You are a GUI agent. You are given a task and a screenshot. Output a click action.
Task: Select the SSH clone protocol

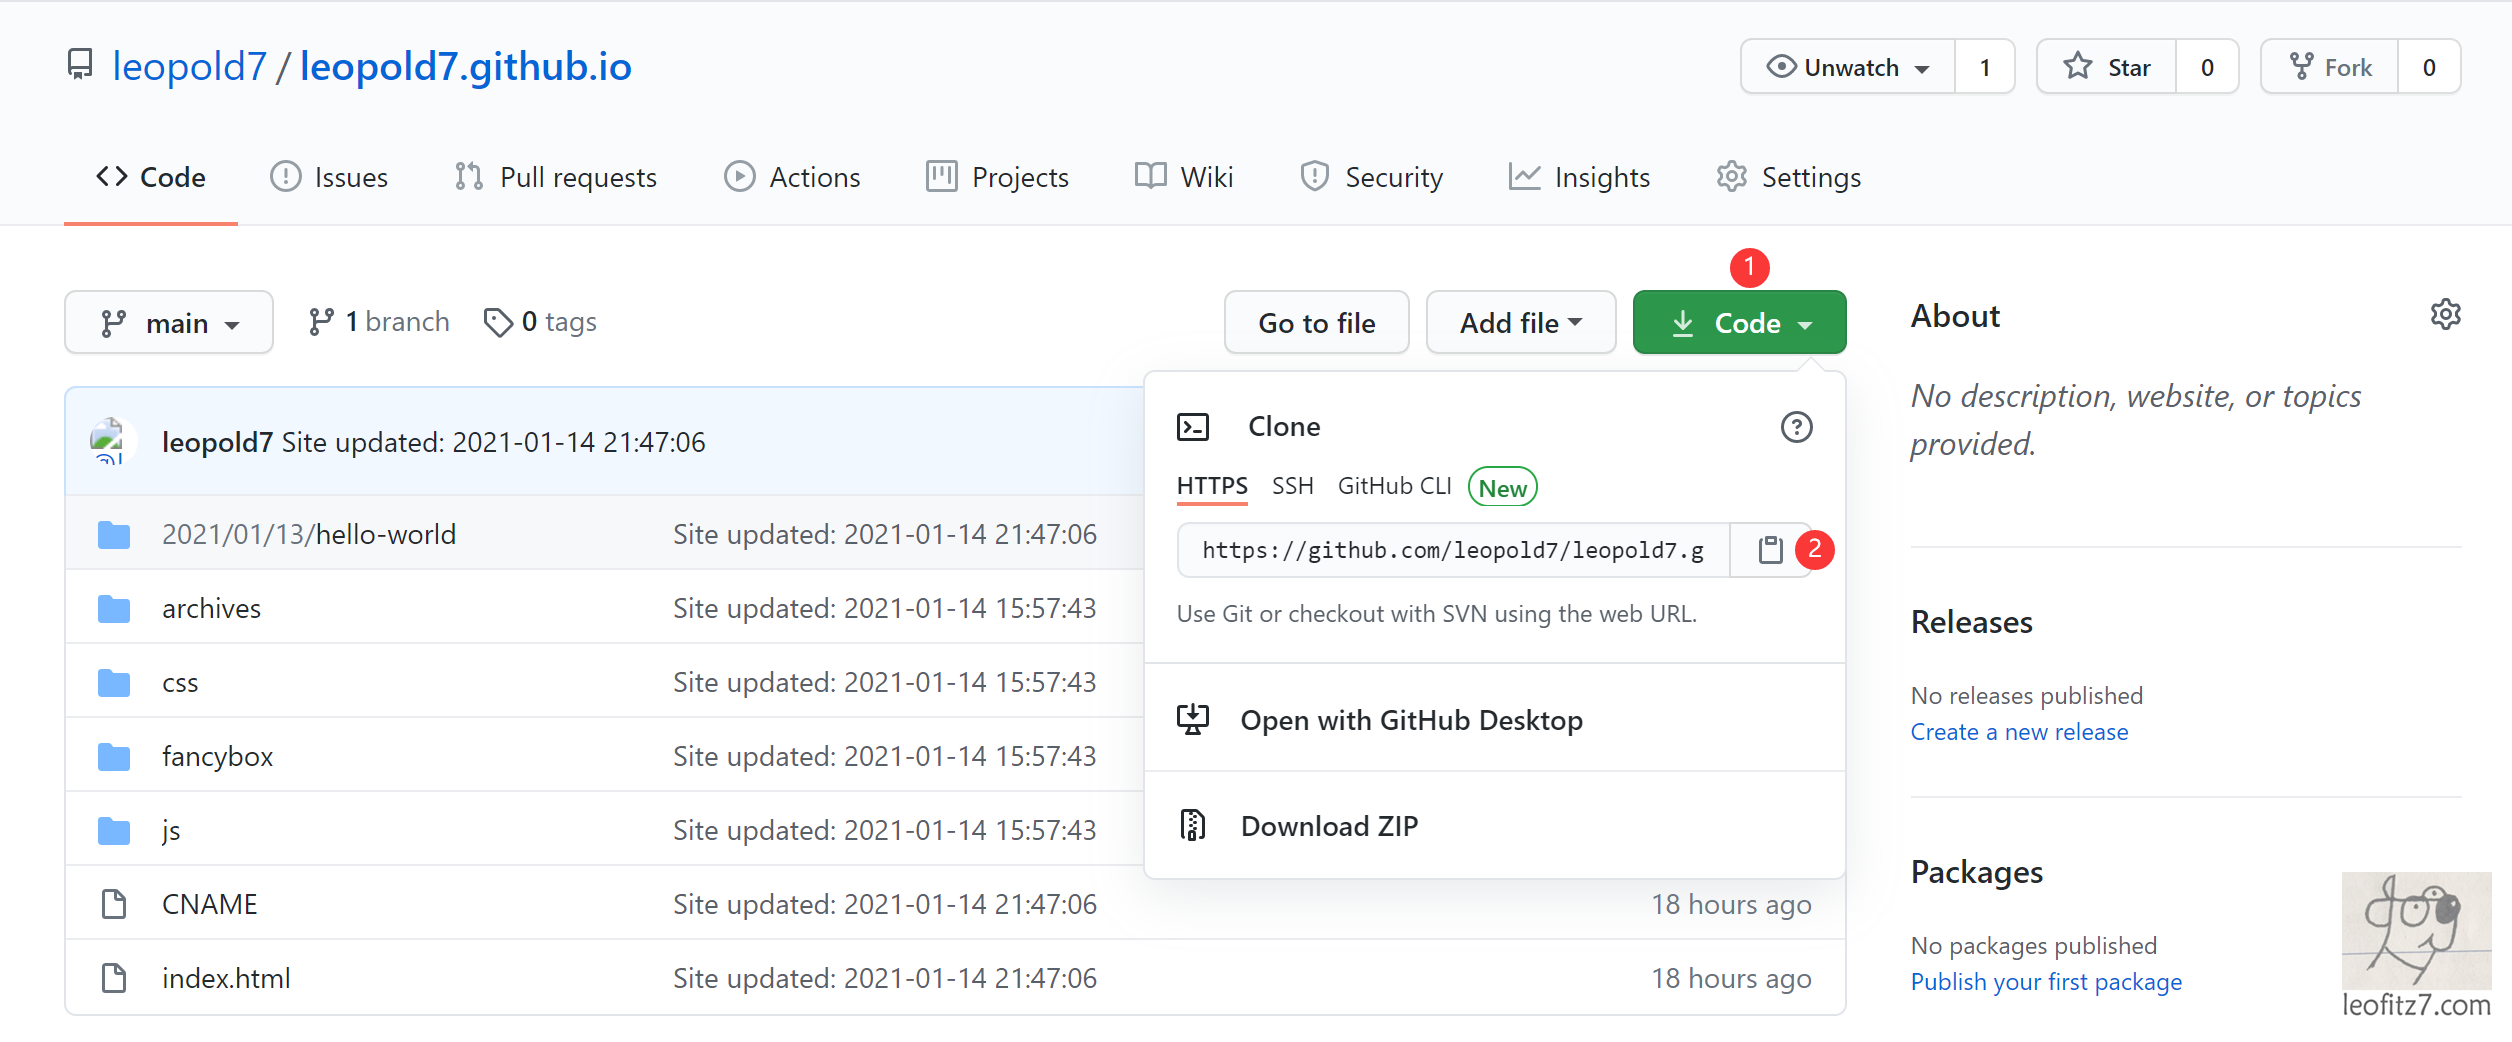point(1292,486)
